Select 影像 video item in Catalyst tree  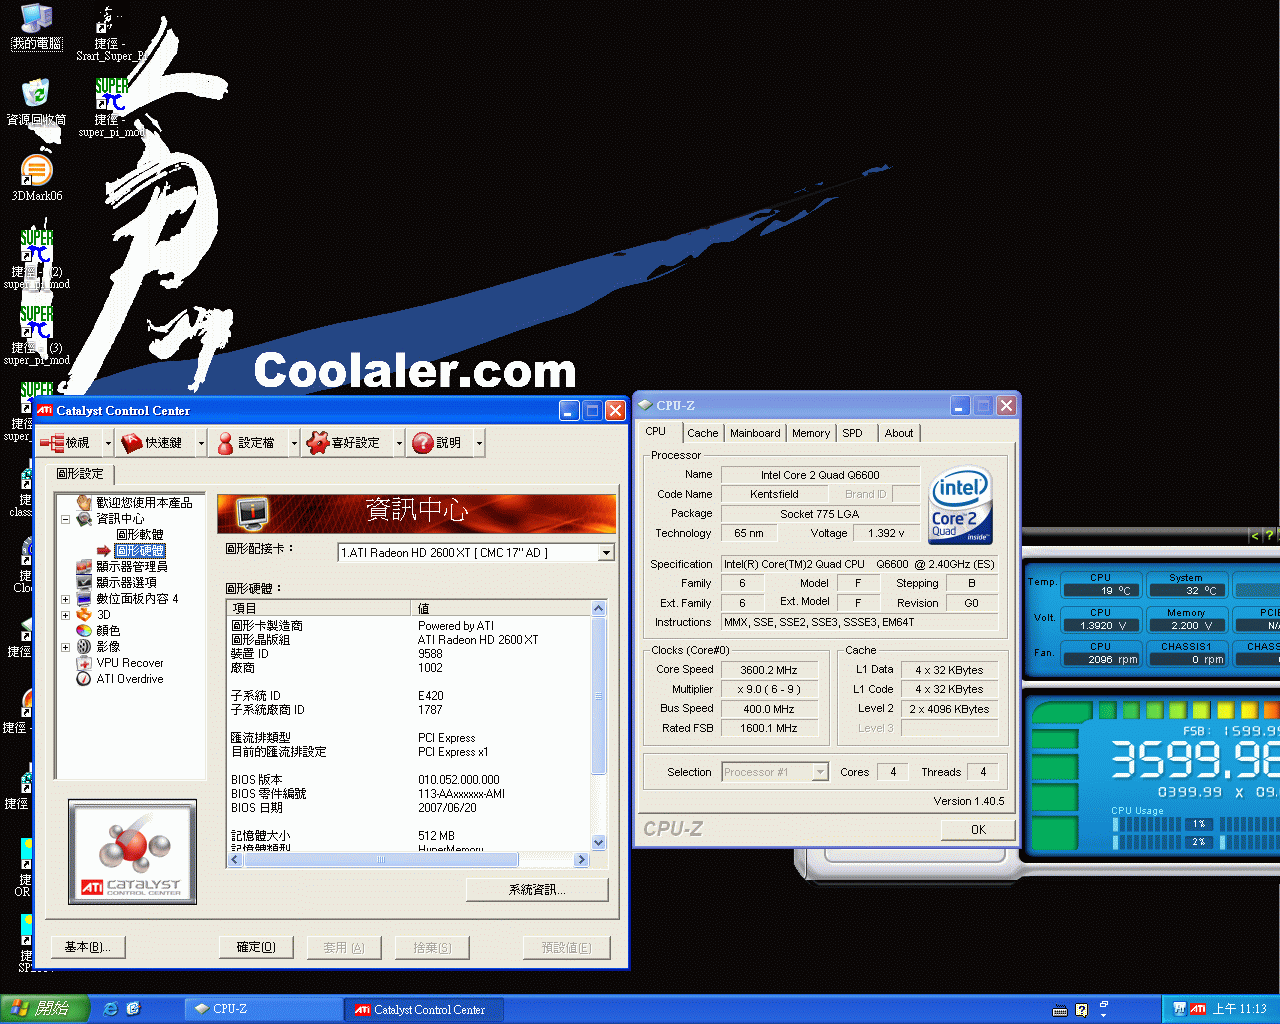[x=108, y=647]
